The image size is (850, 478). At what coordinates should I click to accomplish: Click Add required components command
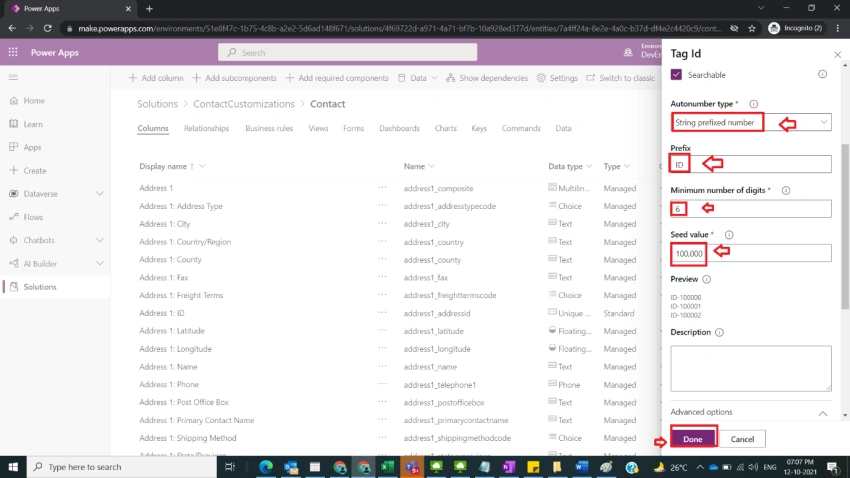337,78
